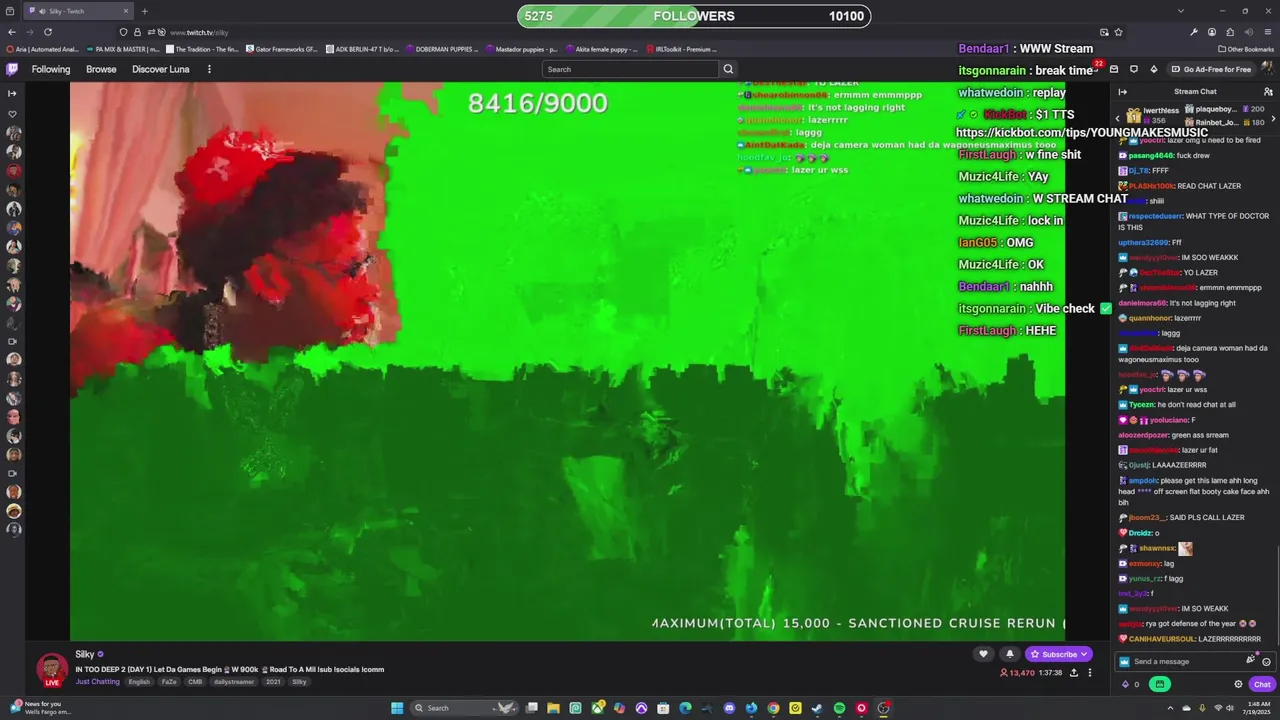Open the Get Bits diamond icon
This screenshot has height=720, width=1280.
(x=1154, y=69)
